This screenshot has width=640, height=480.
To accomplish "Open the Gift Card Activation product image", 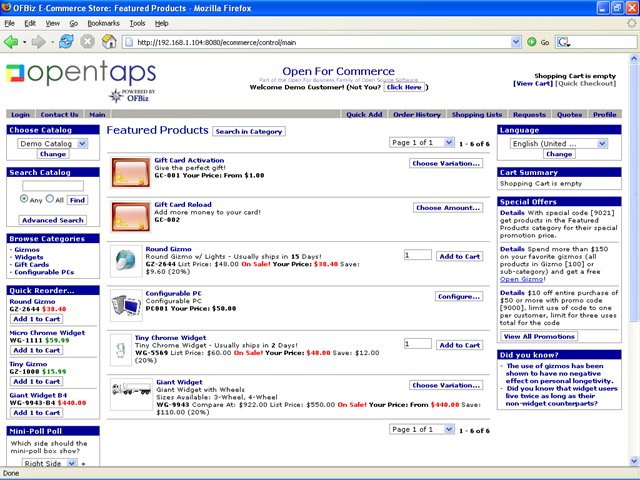I will (127, 171).
